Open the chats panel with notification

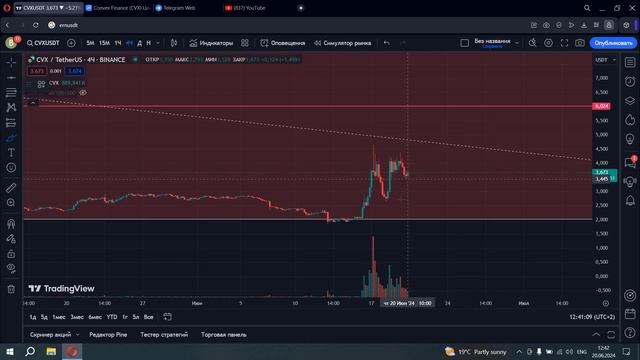click(630, 162)
